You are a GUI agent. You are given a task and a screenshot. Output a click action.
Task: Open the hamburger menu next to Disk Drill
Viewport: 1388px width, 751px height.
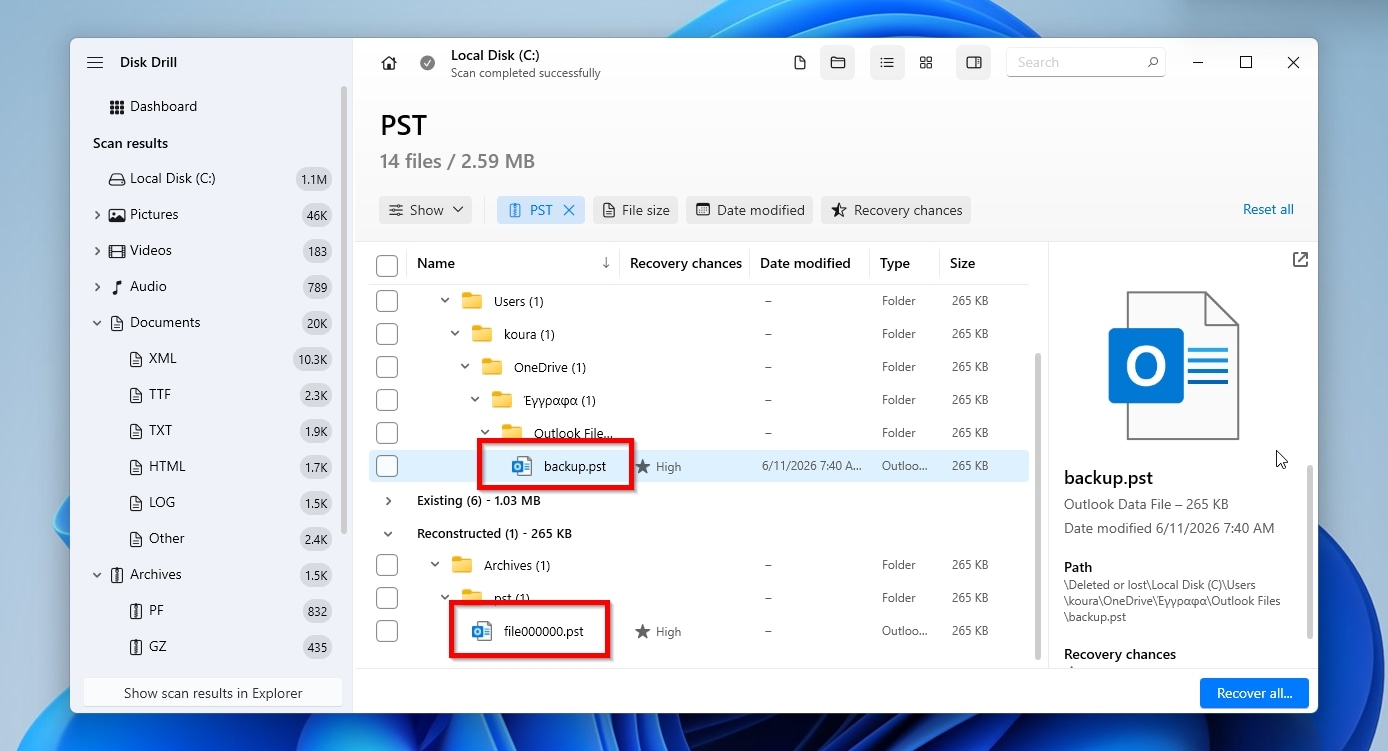coord(95,62)
